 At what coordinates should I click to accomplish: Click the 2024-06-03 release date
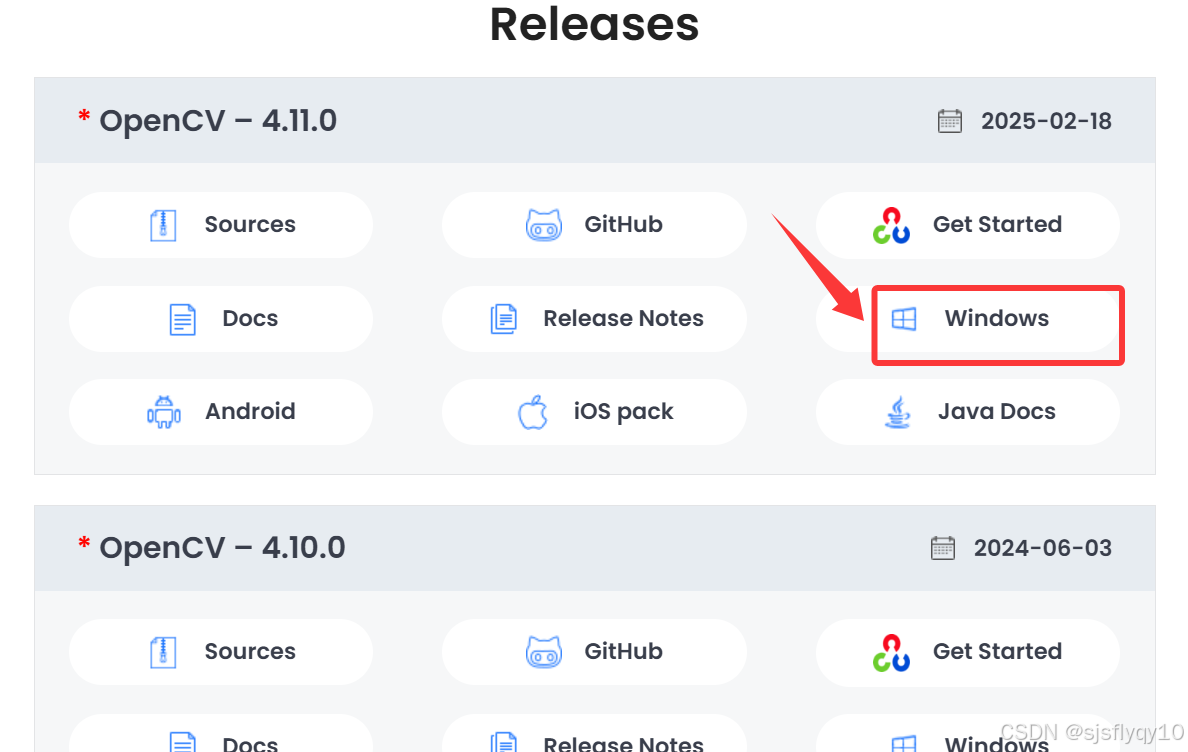(1043, 548)
